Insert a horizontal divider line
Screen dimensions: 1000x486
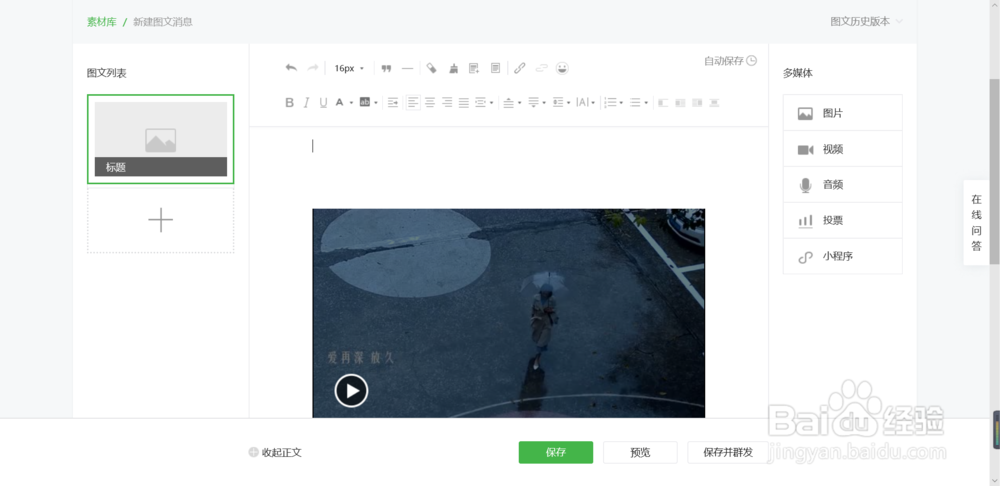[407, 68]
